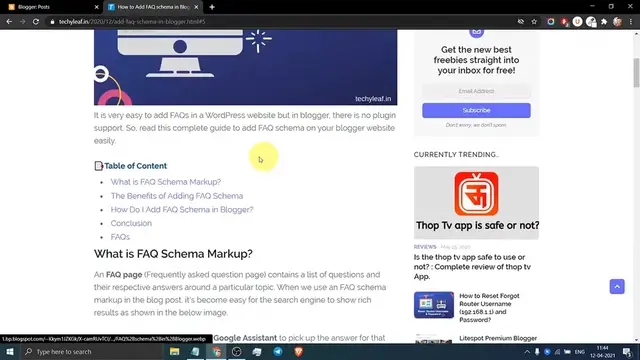Open the Chrome profile avatar
Image resolution: width=640 pixels, height=360 pixels.
point(617,22)
